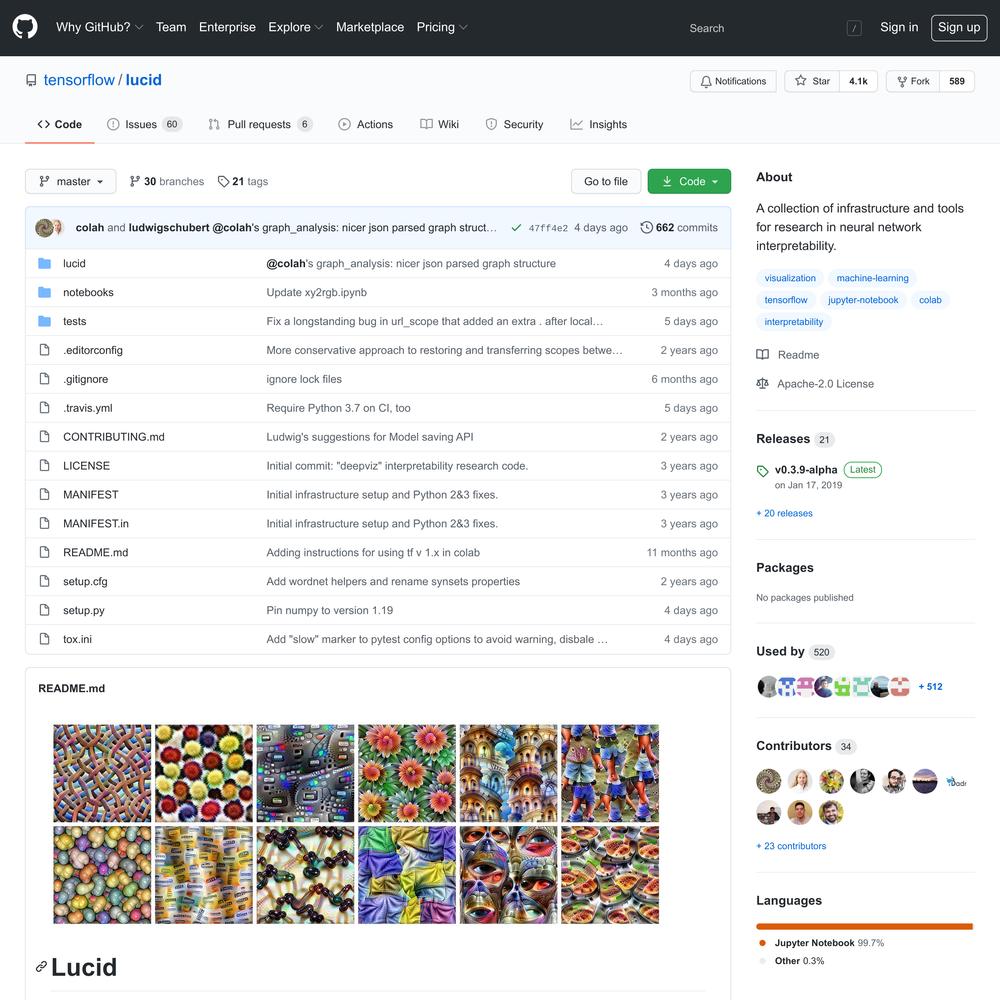Click Go to file button
The width and height of the screenshot is (1000, 1000).
tap(606, 181)
